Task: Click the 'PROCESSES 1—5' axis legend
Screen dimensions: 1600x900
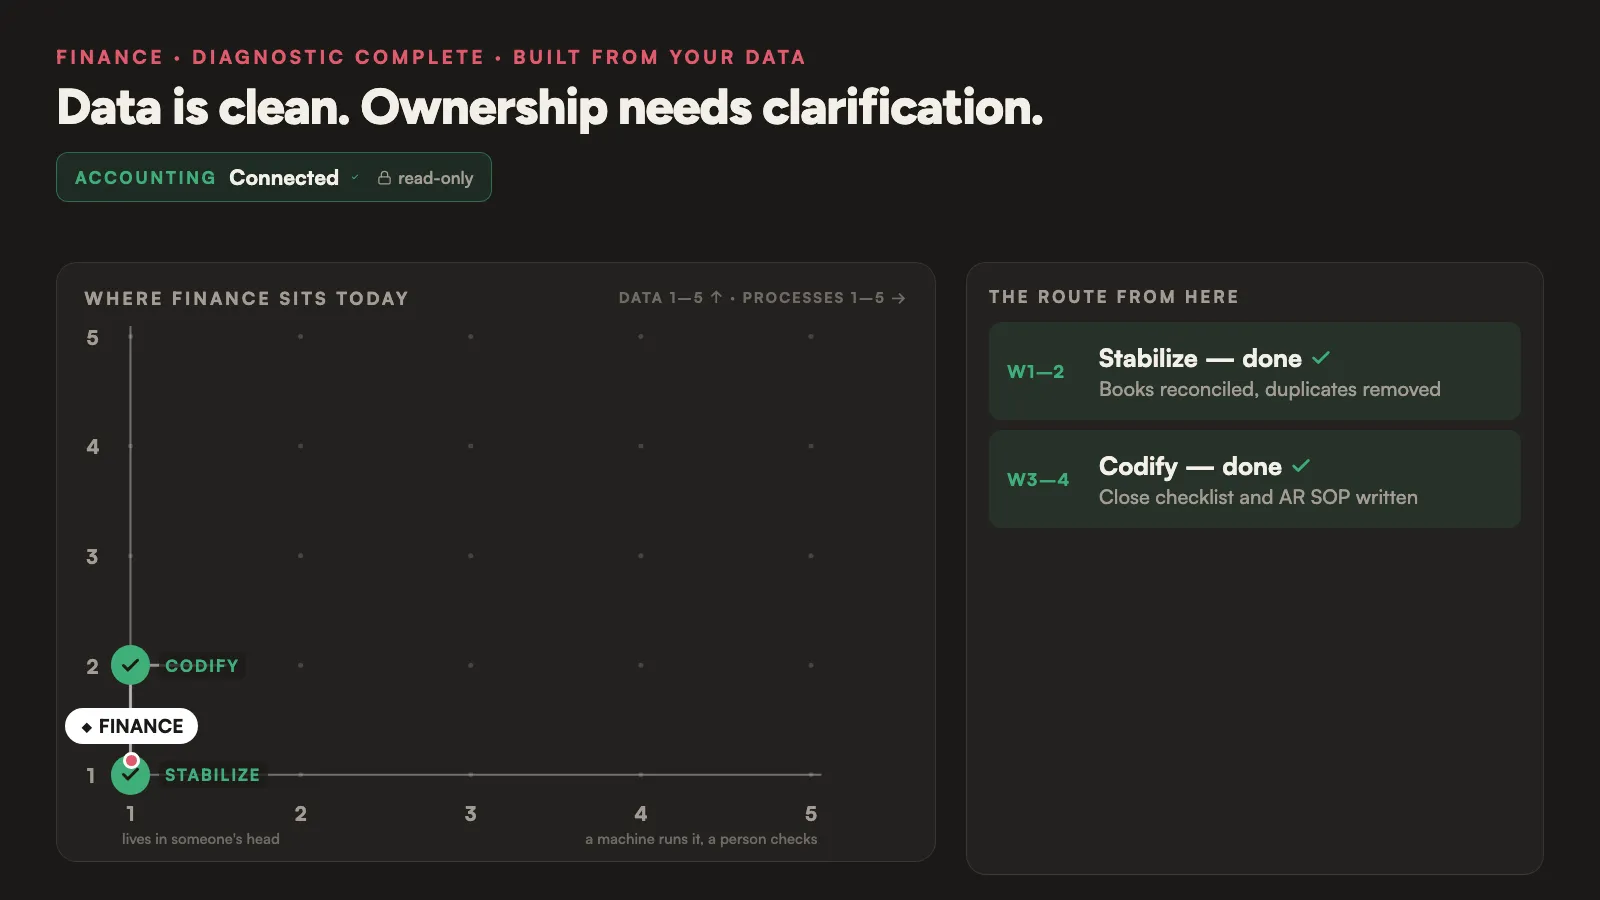Action: coord(813,298)
